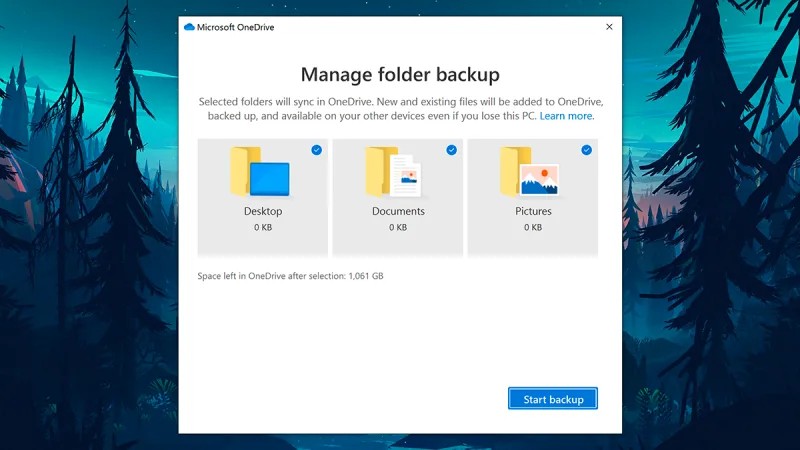This screenshot has height=450, width=800.
Task: Select the Pictures folder icon
Action: [529, 171]
